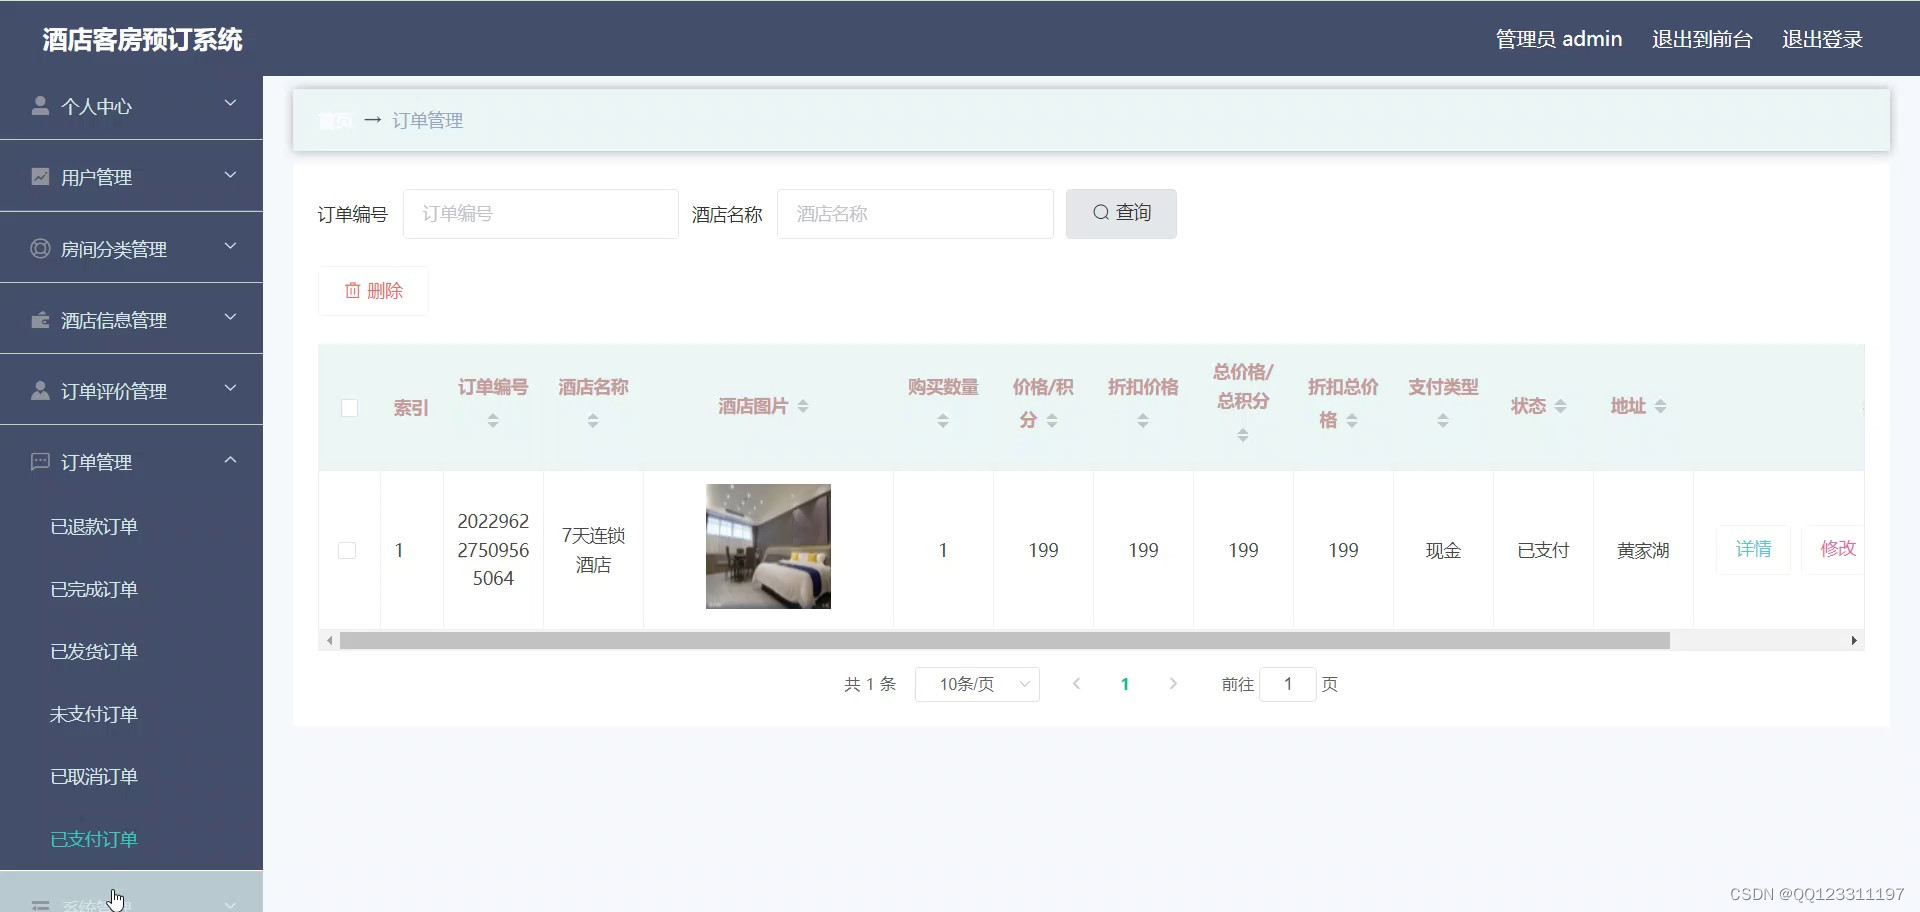The height and width of the screenshot is (912, 1920).
Task: Click 退出登录 logout link
Action: point(1822,39)
